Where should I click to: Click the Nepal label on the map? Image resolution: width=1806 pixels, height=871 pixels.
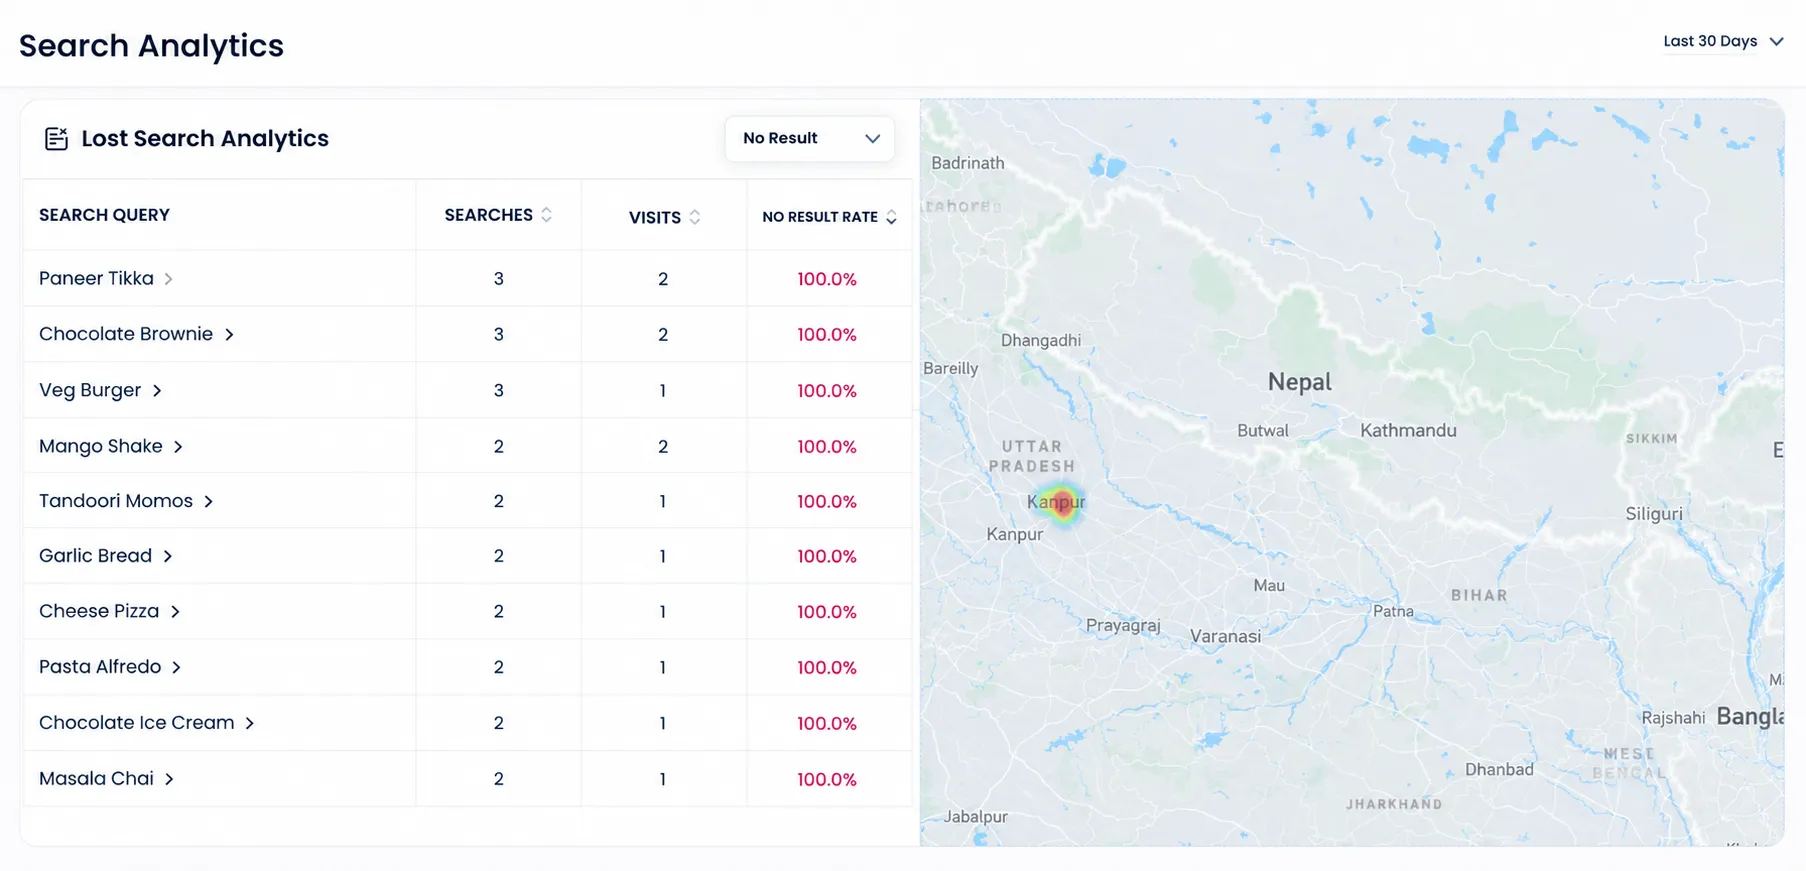[x=1299, y=382]
